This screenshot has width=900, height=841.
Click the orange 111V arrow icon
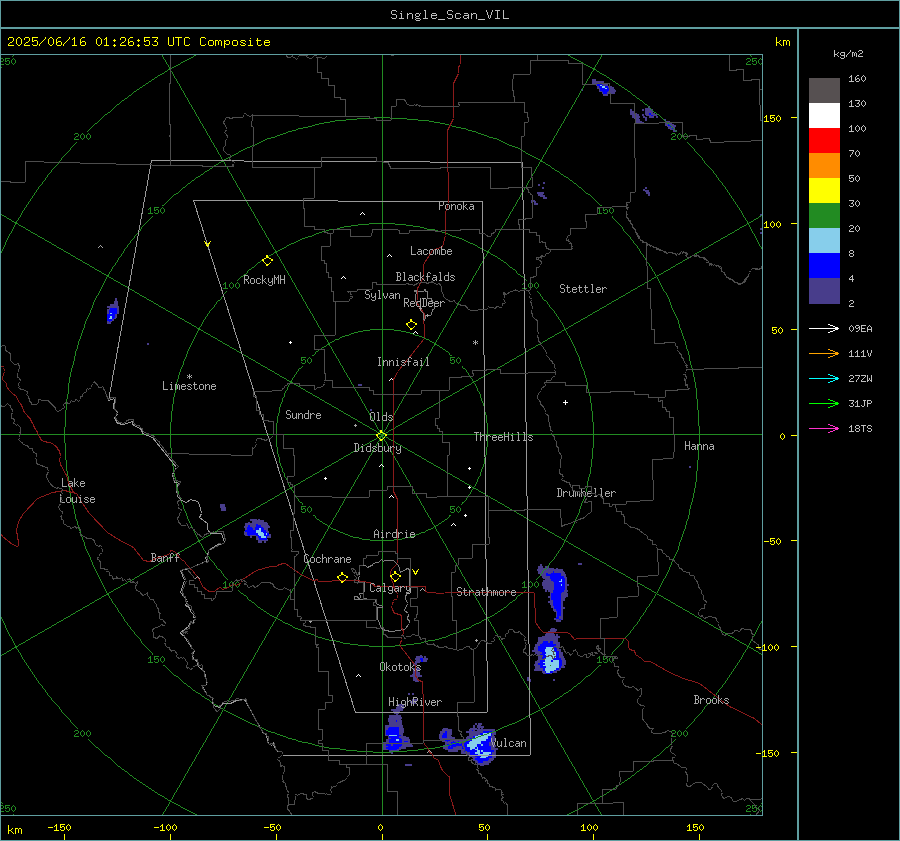coord(824,354)
